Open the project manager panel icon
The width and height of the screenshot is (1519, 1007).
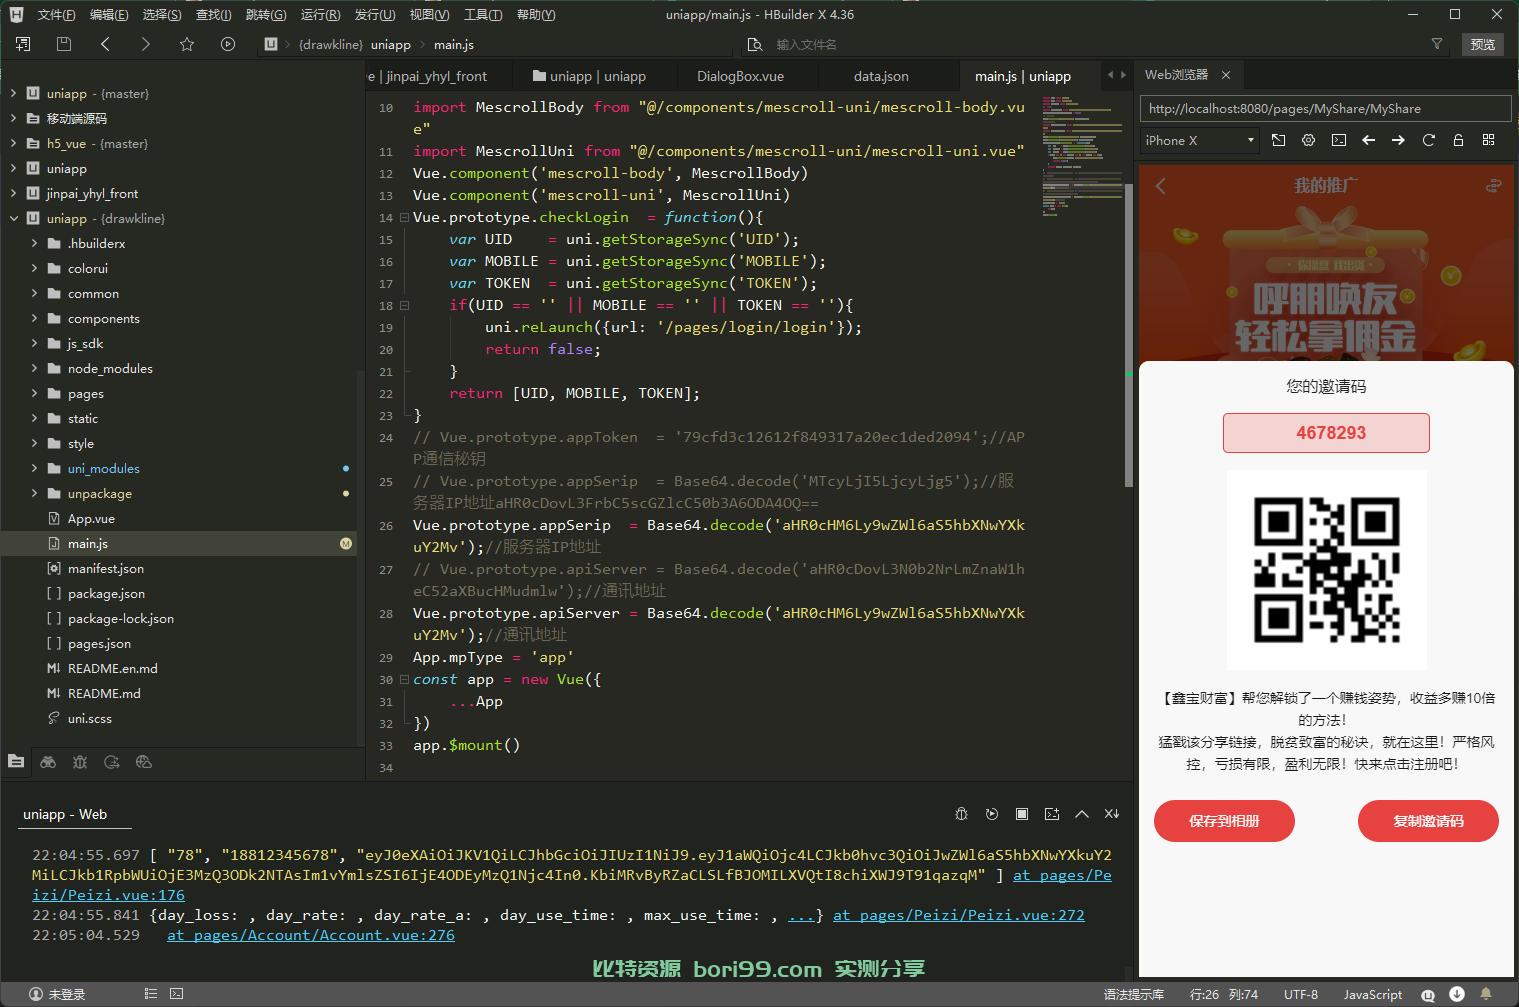pyautogui.click(x=16, y=762)
